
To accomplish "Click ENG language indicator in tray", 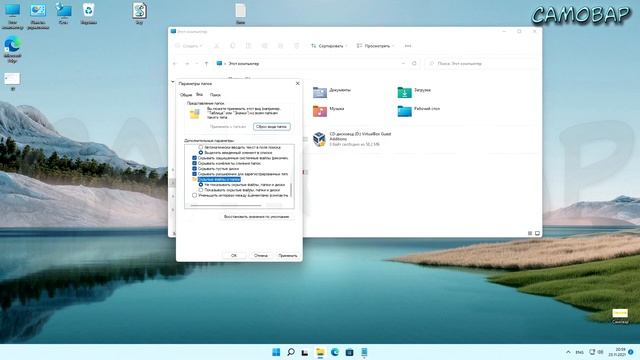I will [579, 352].
